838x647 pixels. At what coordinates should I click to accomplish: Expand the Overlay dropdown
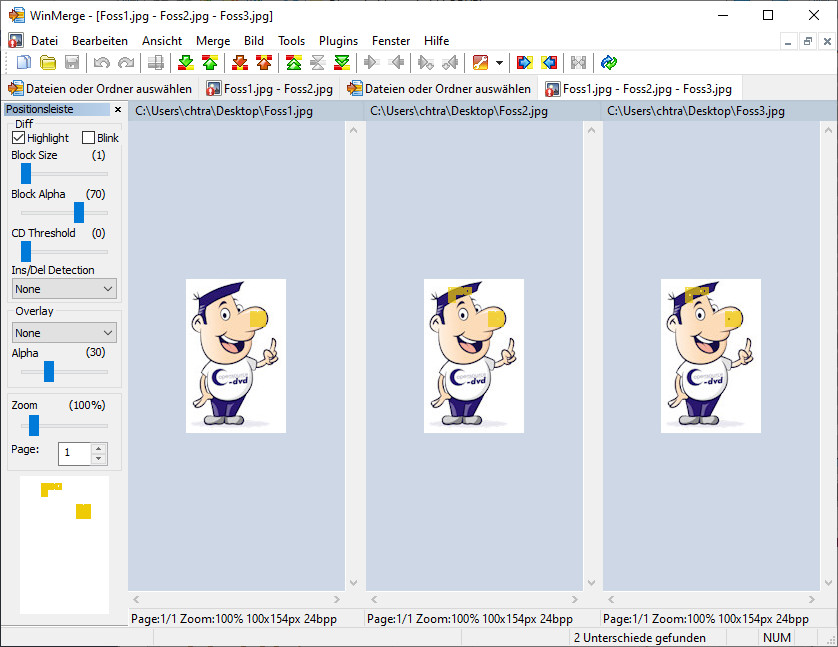coord(64,333)
